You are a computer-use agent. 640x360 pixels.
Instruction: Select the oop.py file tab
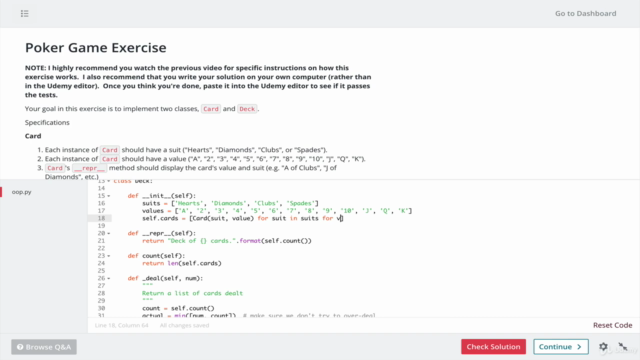22,192
